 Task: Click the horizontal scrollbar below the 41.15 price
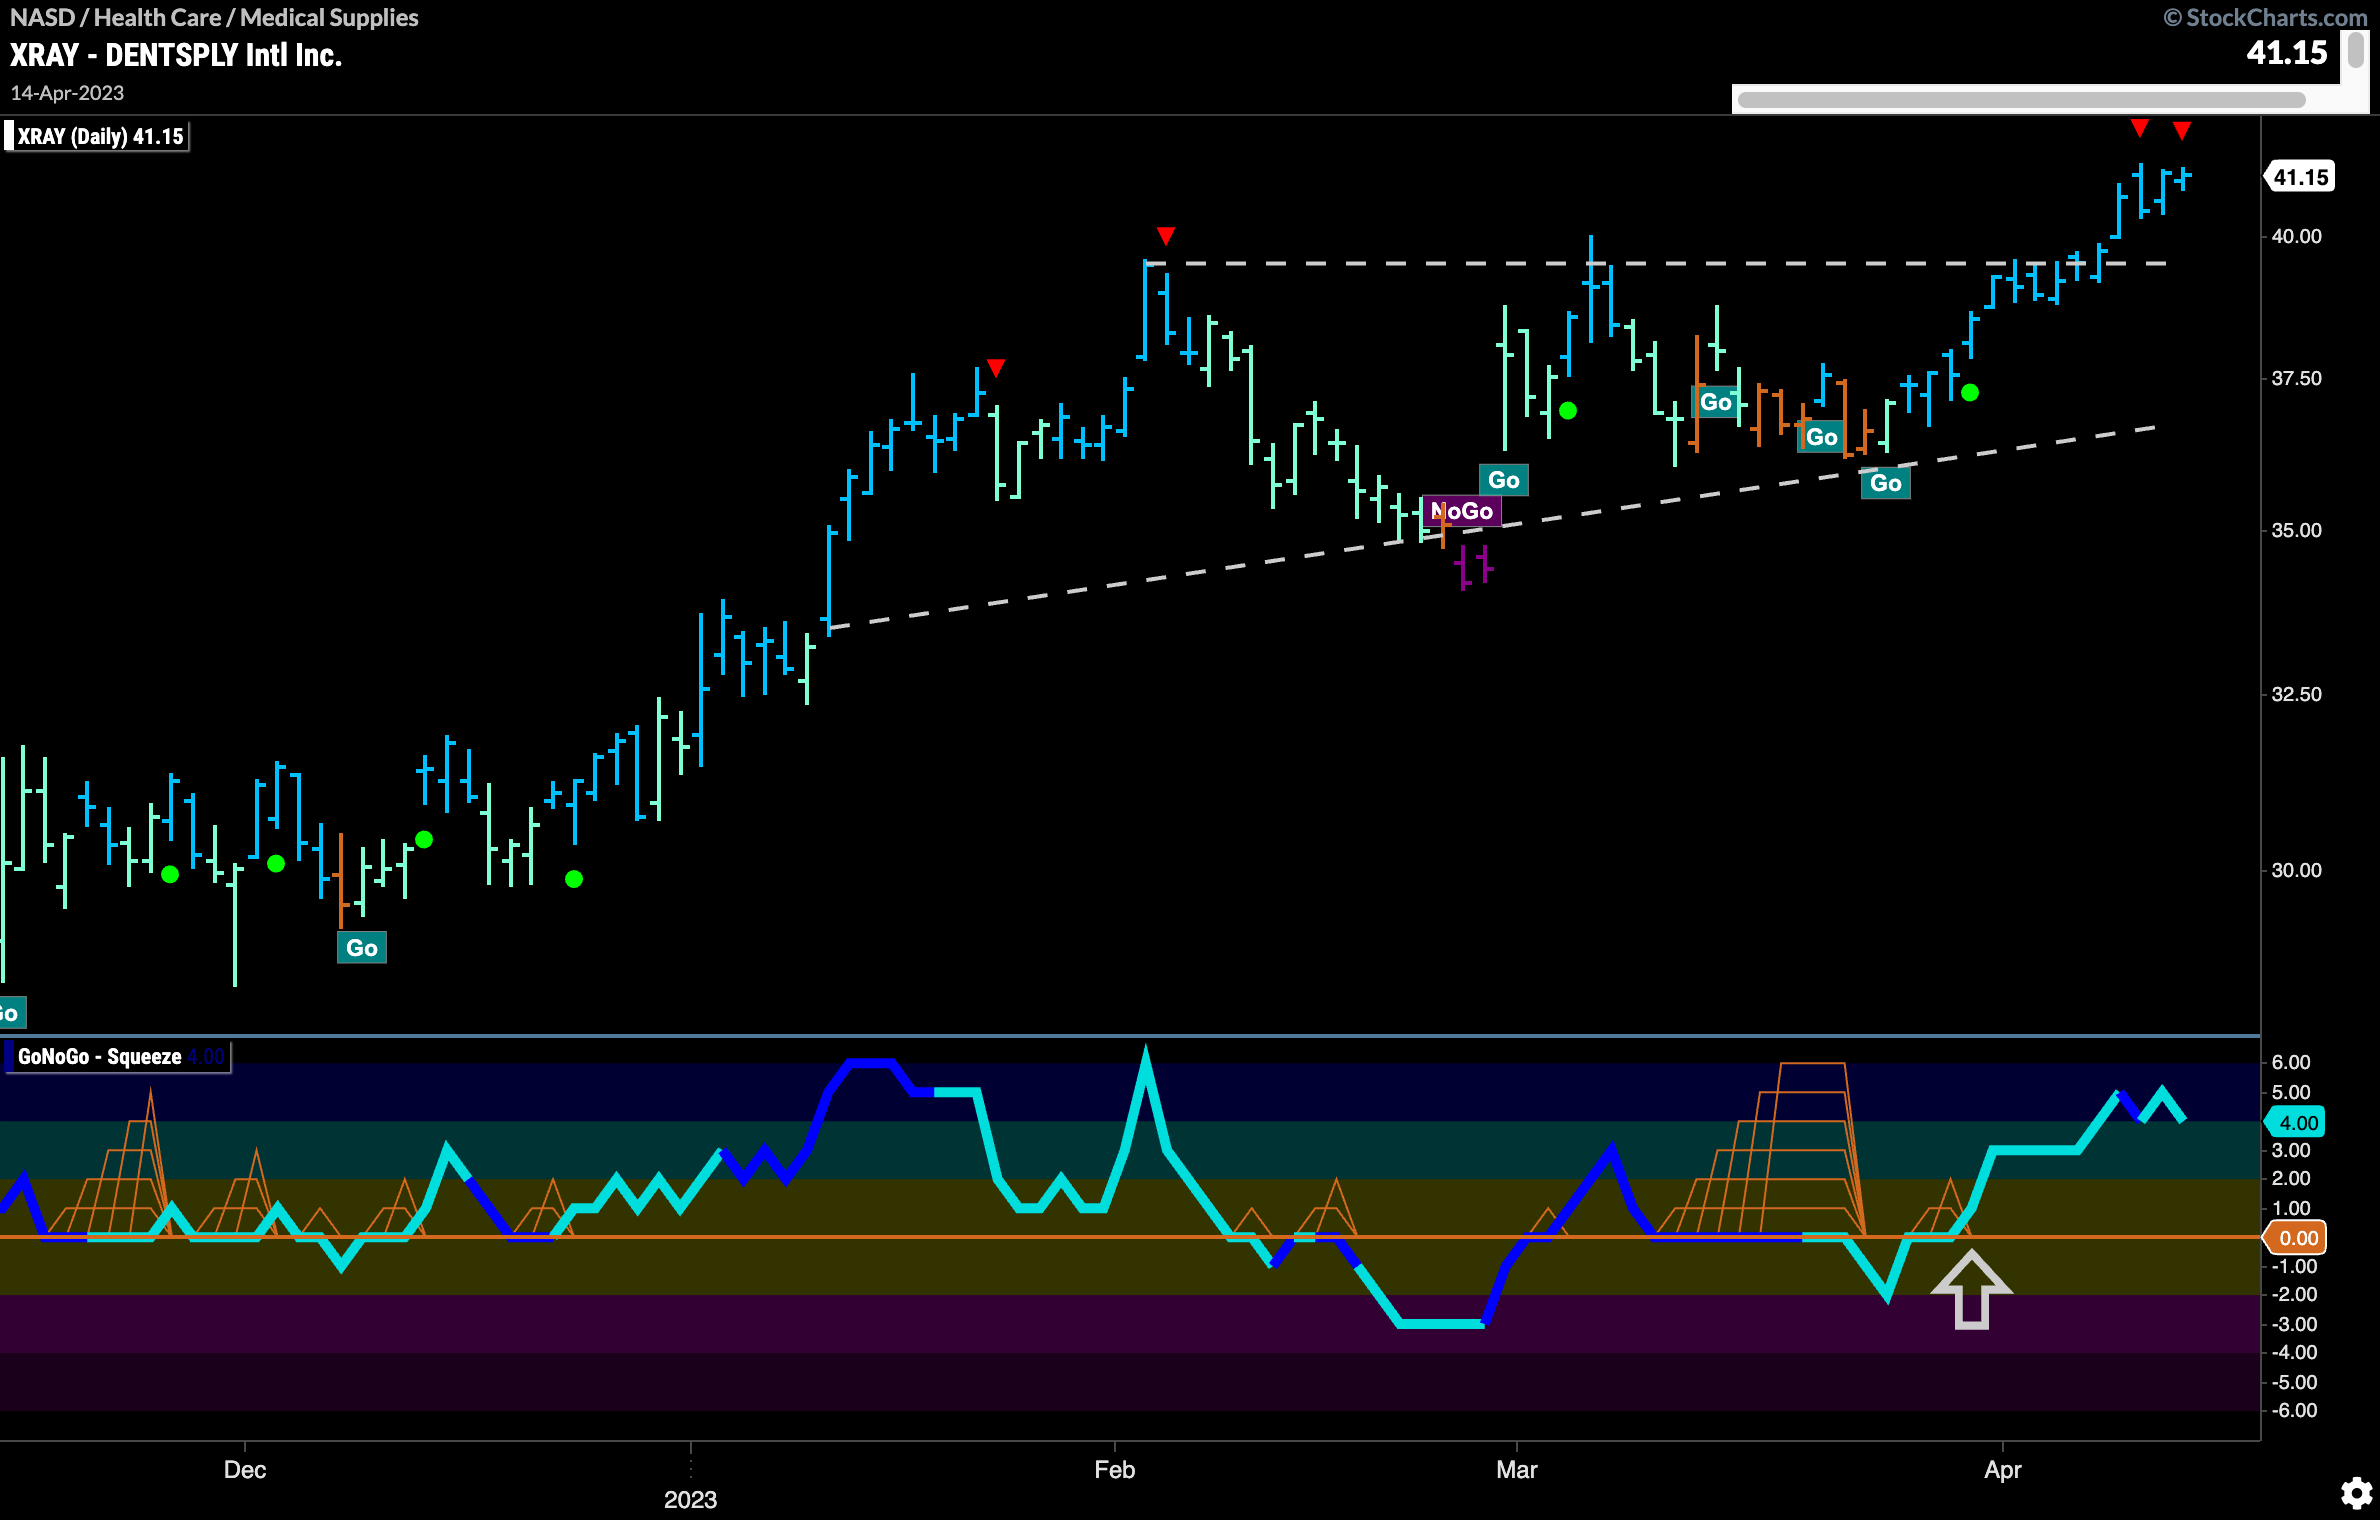[2021, 99]
